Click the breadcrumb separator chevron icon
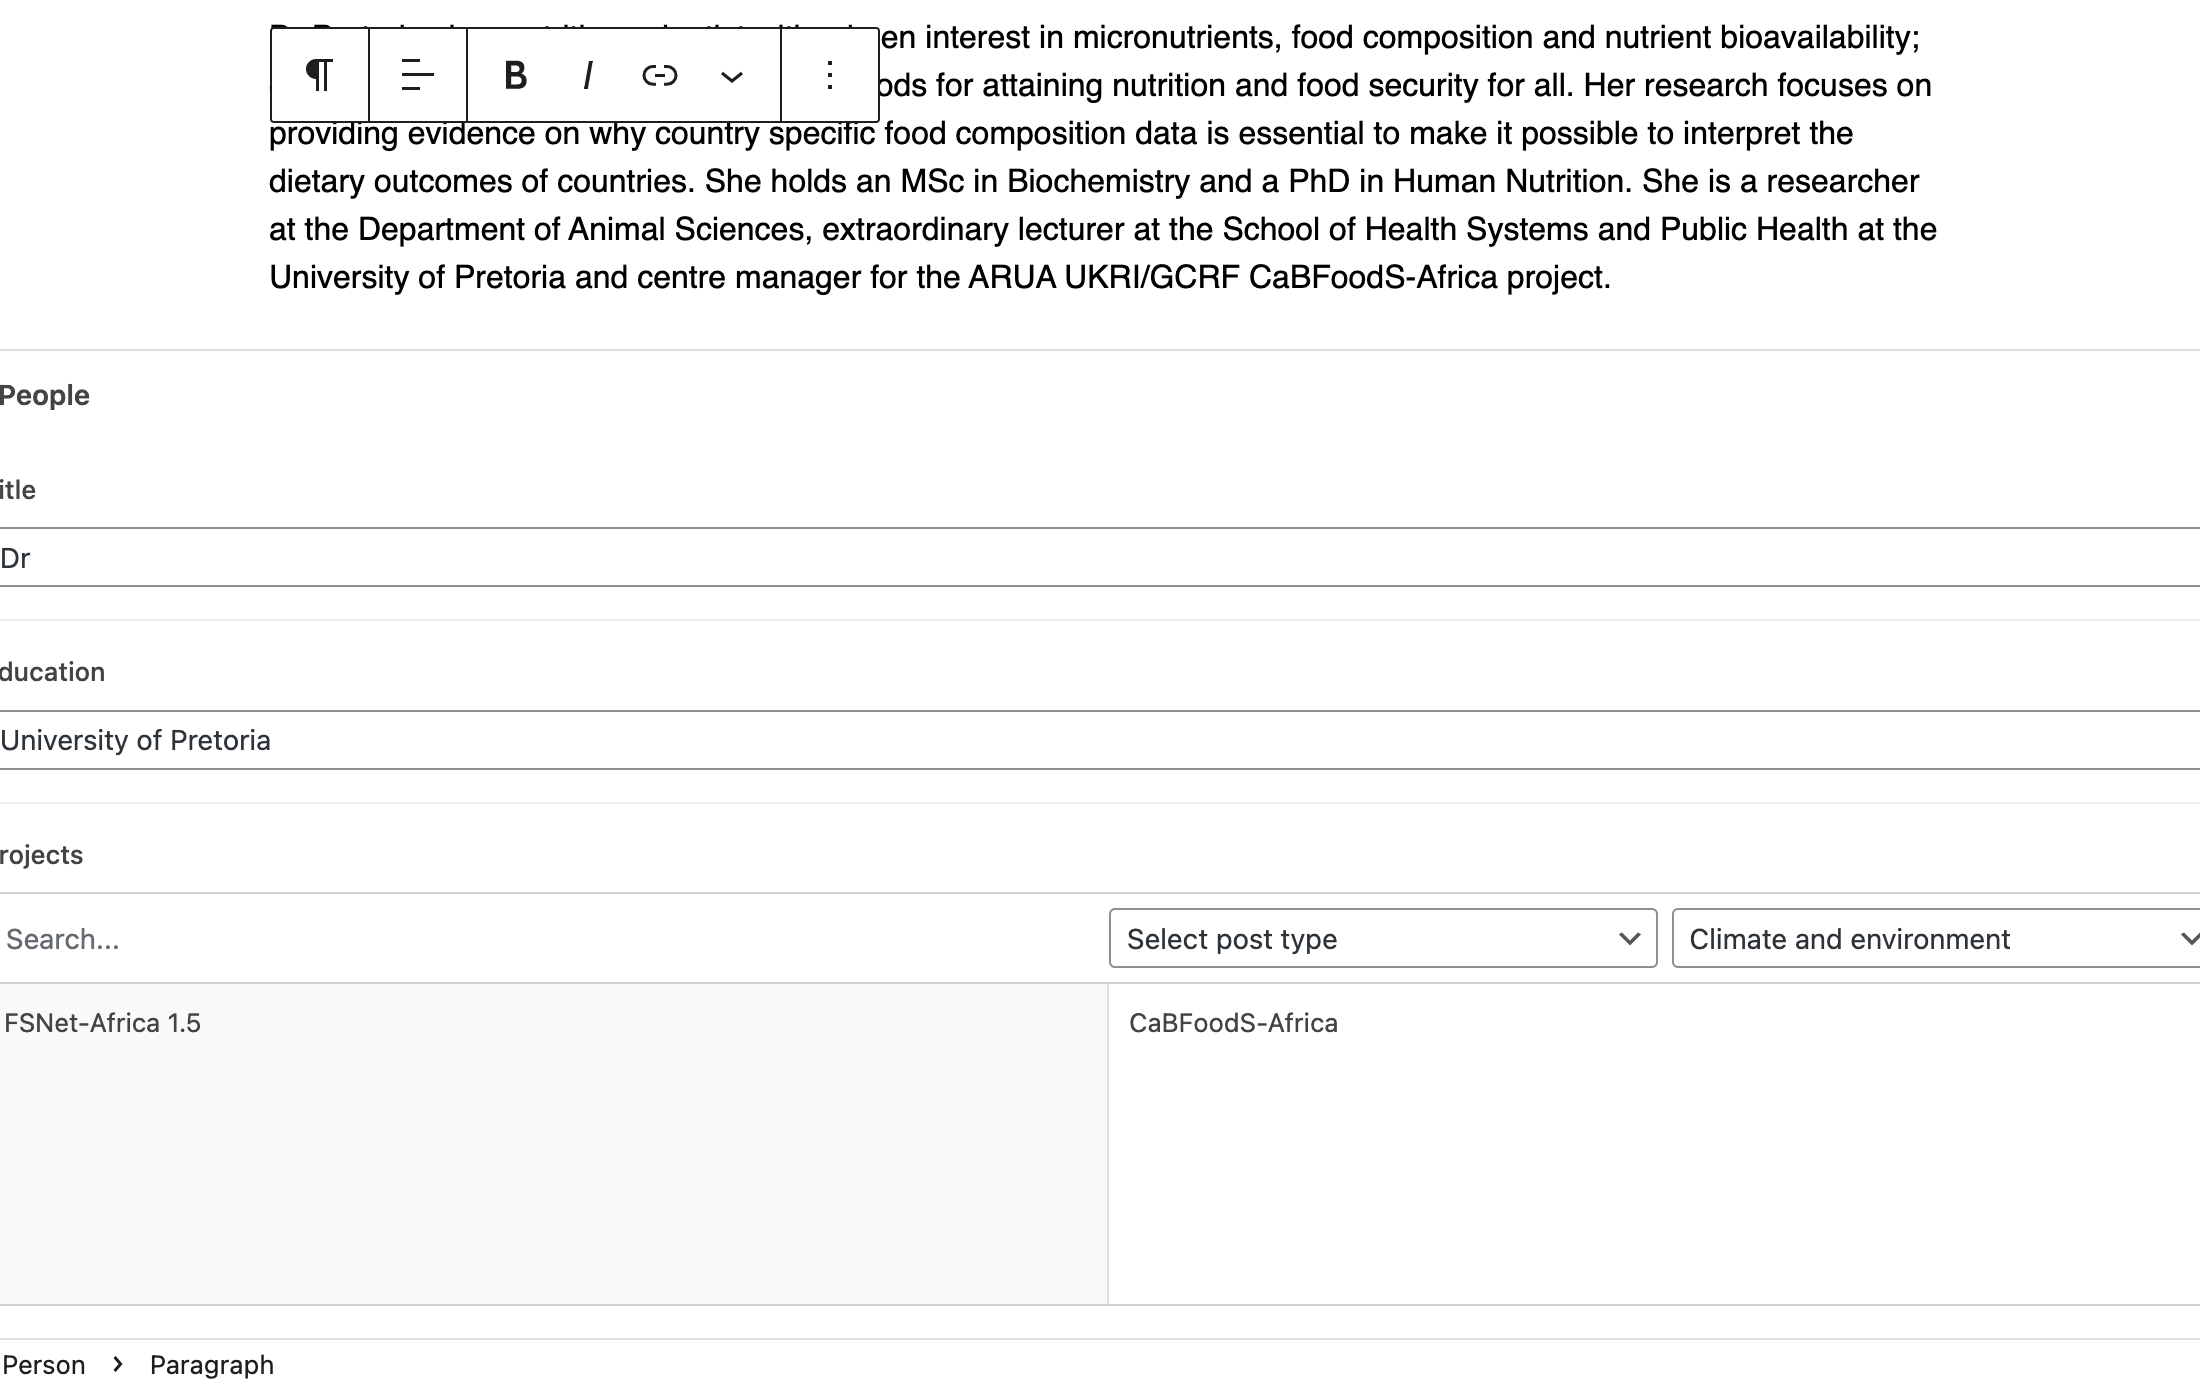This screenshot has height=1388, width=2200. point(118,1364)
